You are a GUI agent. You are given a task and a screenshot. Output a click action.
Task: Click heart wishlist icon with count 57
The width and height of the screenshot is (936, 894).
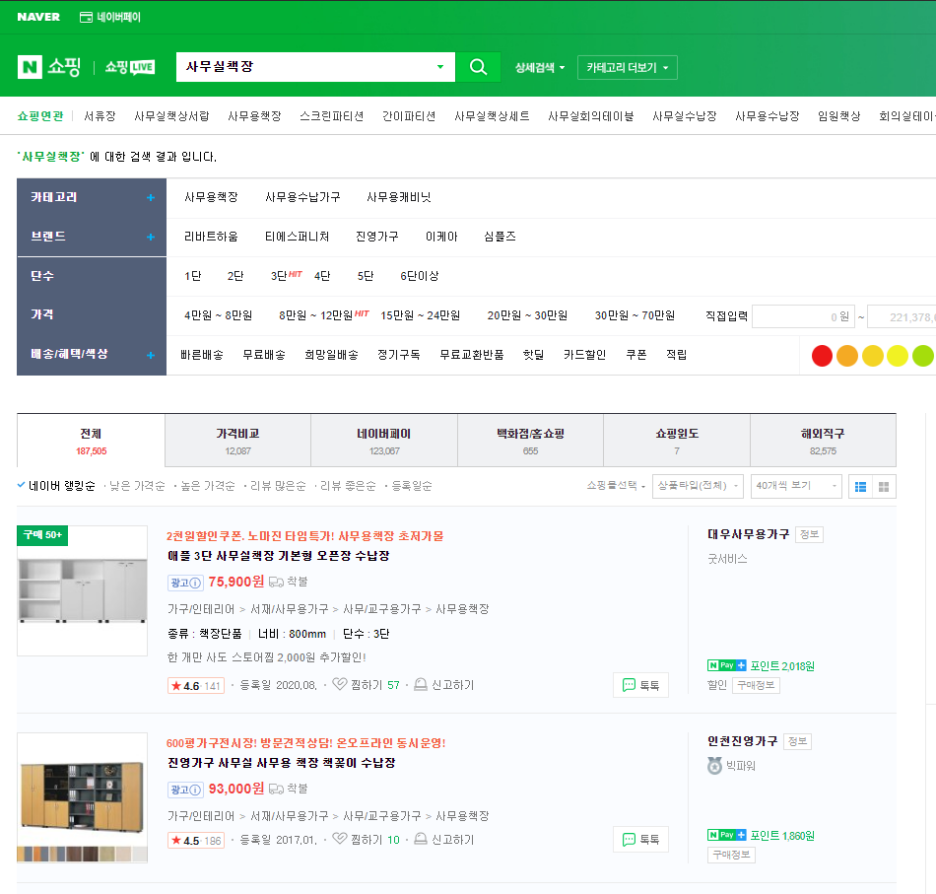coord(340,684)
